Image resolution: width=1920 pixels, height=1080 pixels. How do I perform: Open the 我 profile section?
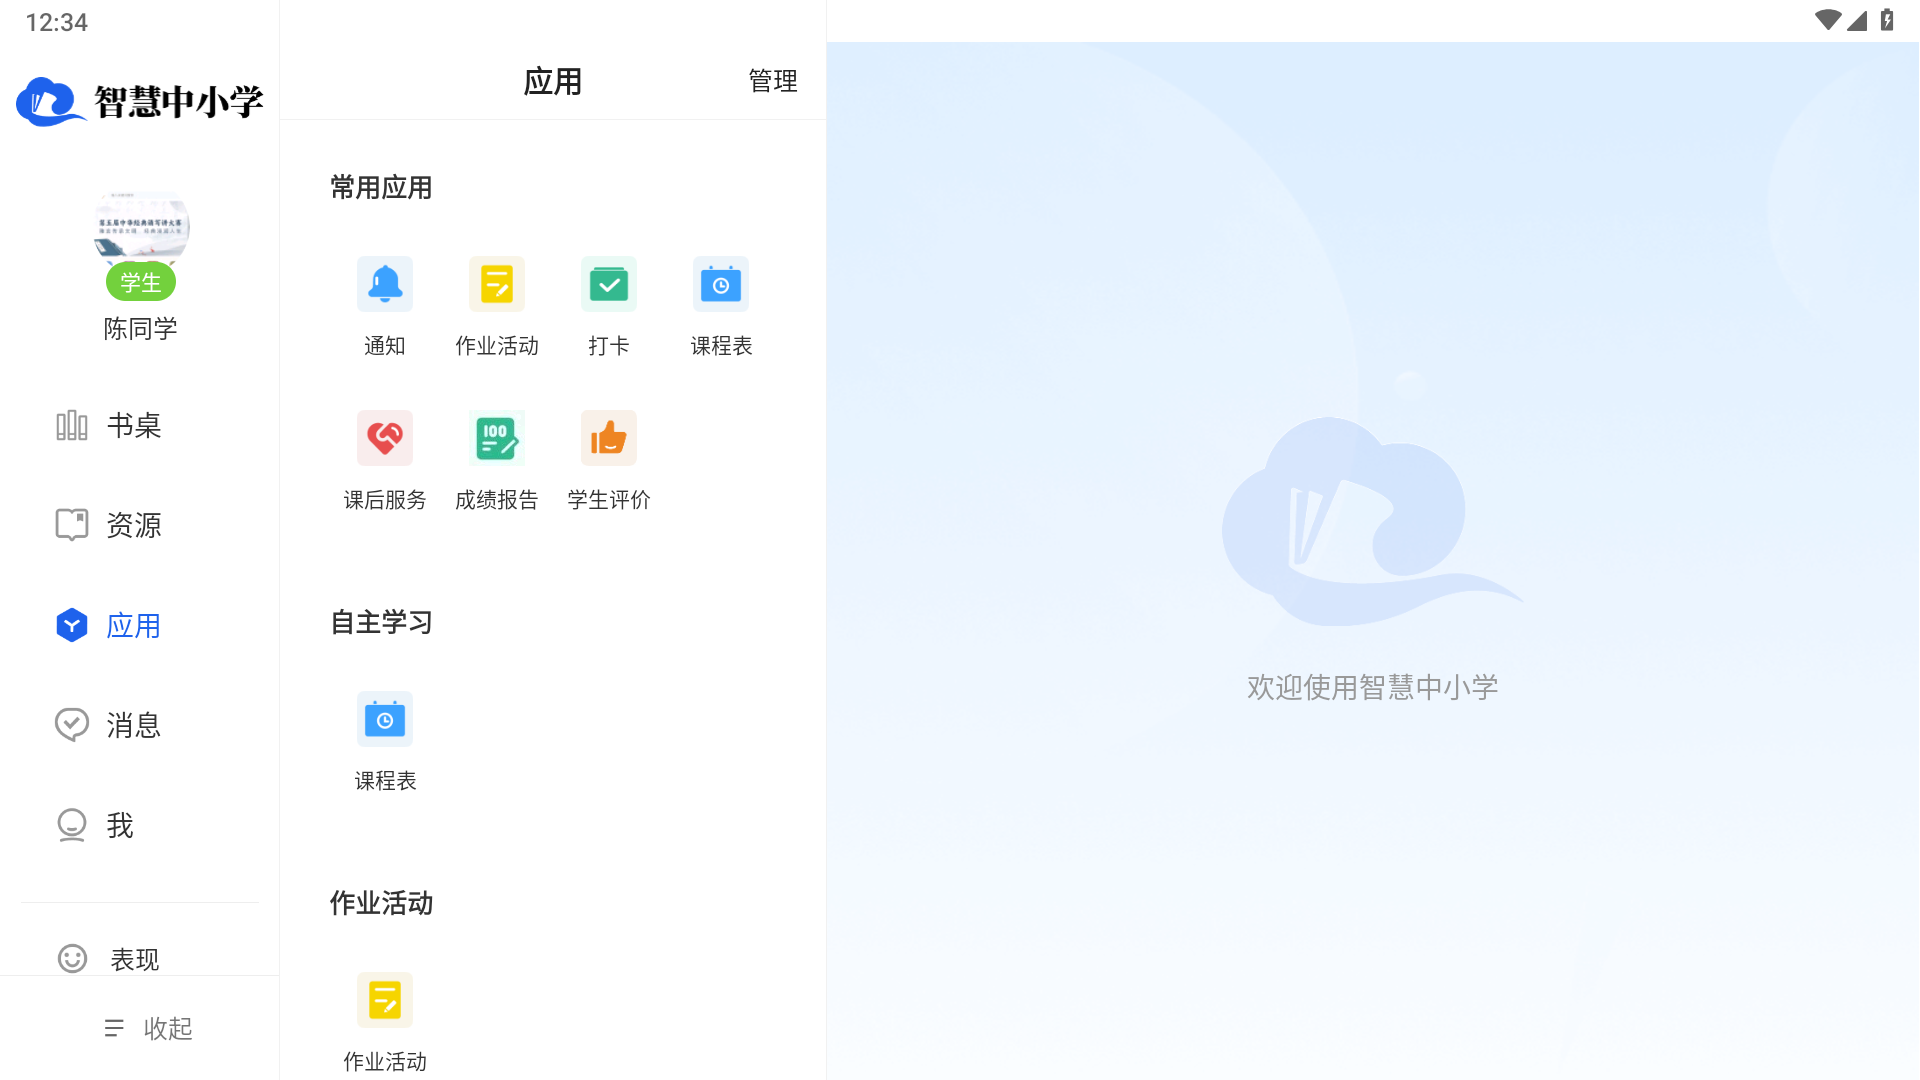click(x=119, y=825)
